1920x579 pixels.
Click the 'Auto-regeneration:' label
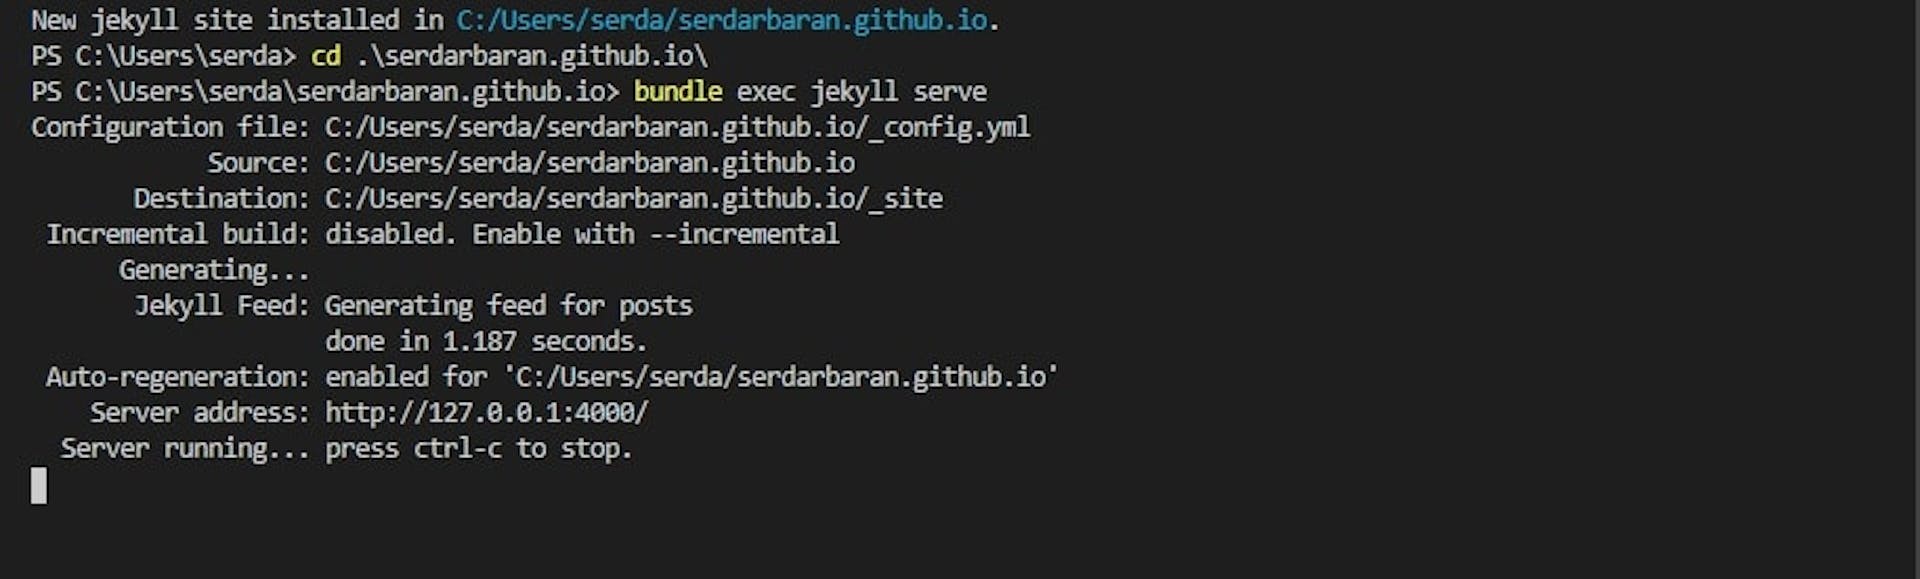coord(178,377)
